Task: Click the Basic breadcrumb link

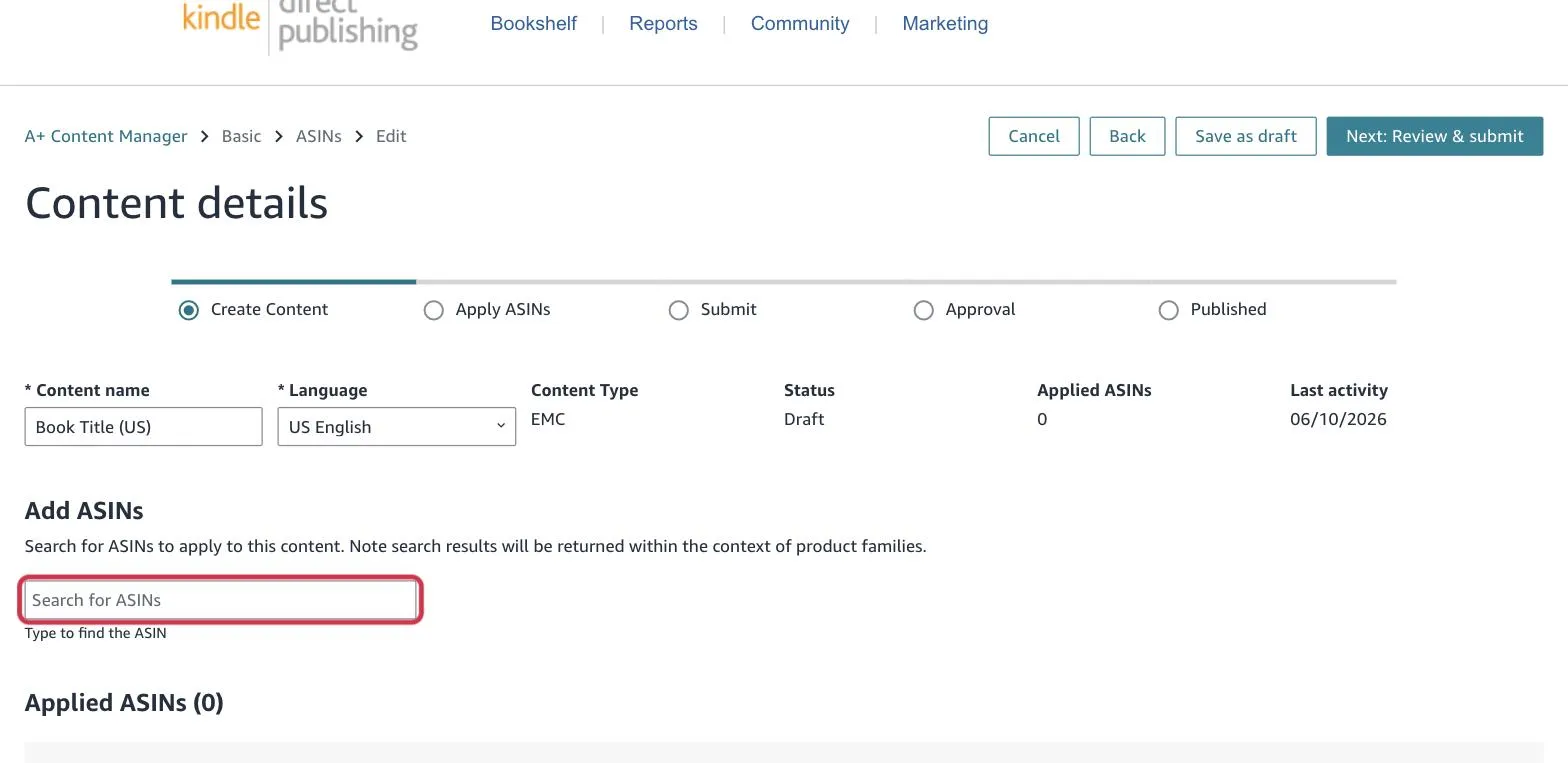Action: pyautogui.click(x=241, y=136)
